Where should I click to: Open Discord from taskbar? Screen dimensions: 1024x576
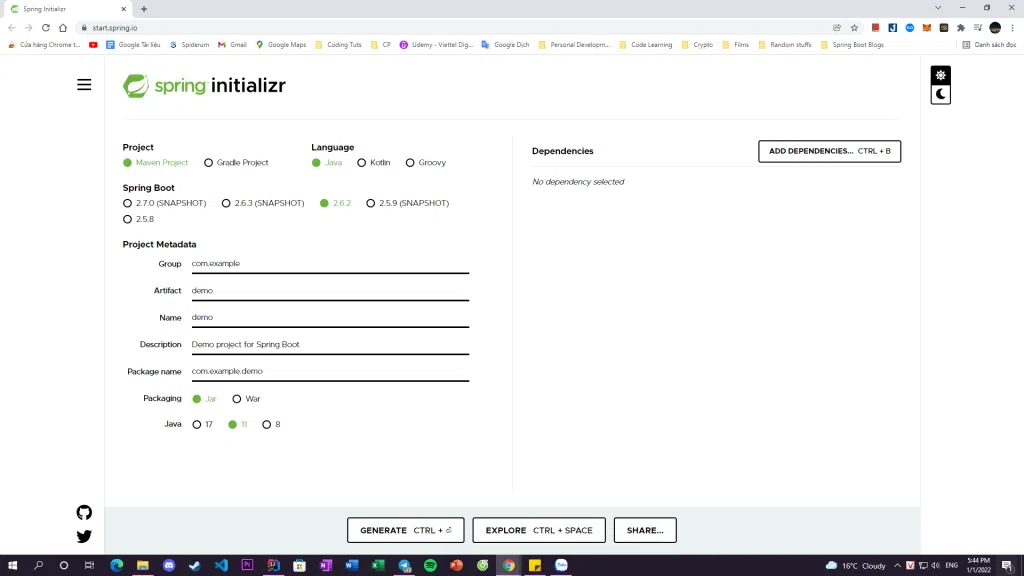coord(169,565)
